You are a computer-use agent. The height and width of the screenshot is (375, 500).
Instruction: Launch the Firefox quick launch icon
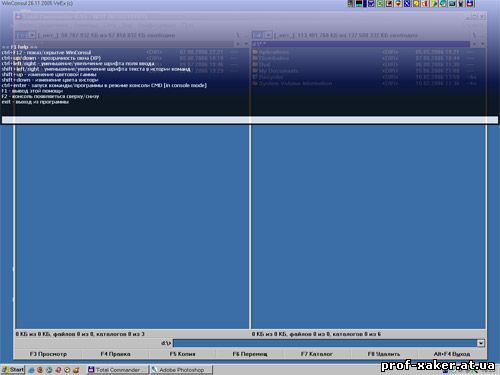[x=40, y=370]
